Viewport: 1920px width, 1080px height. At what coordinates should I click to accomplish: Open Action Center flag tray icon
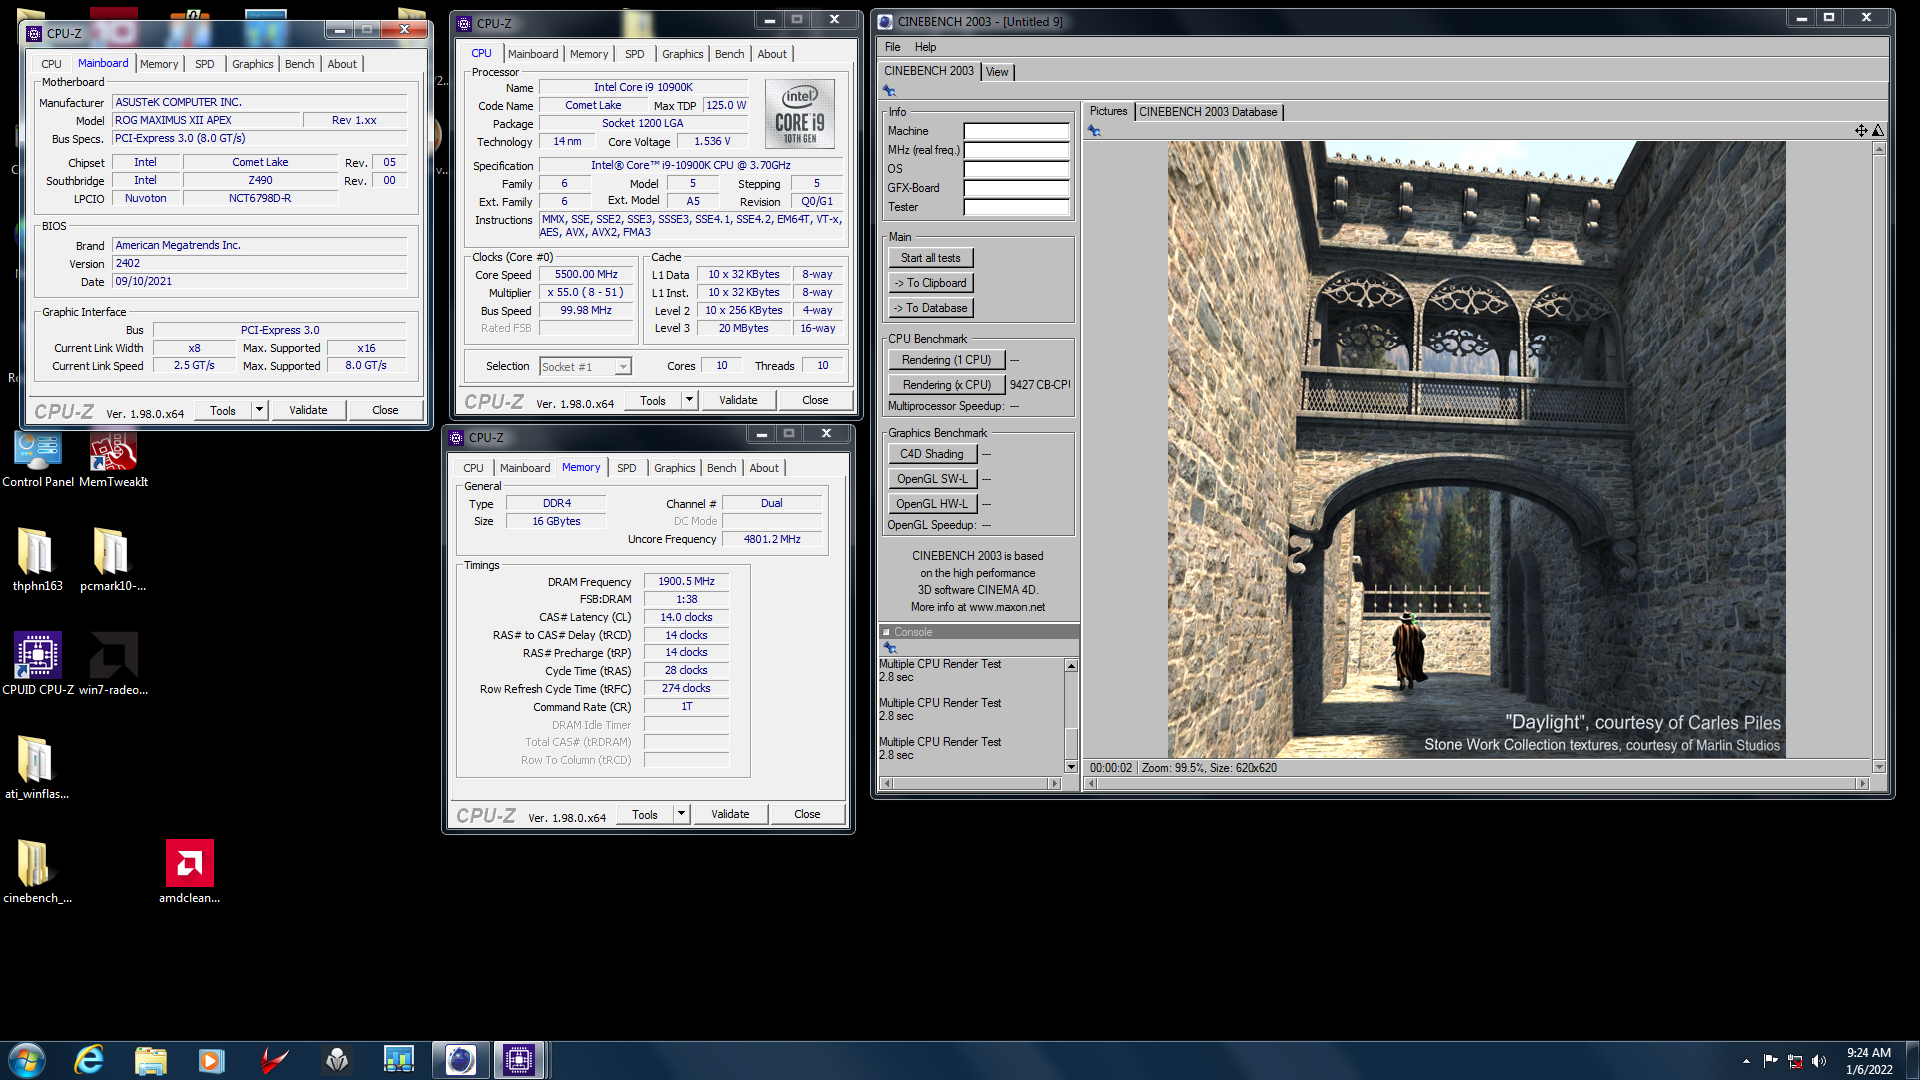1771,1061
